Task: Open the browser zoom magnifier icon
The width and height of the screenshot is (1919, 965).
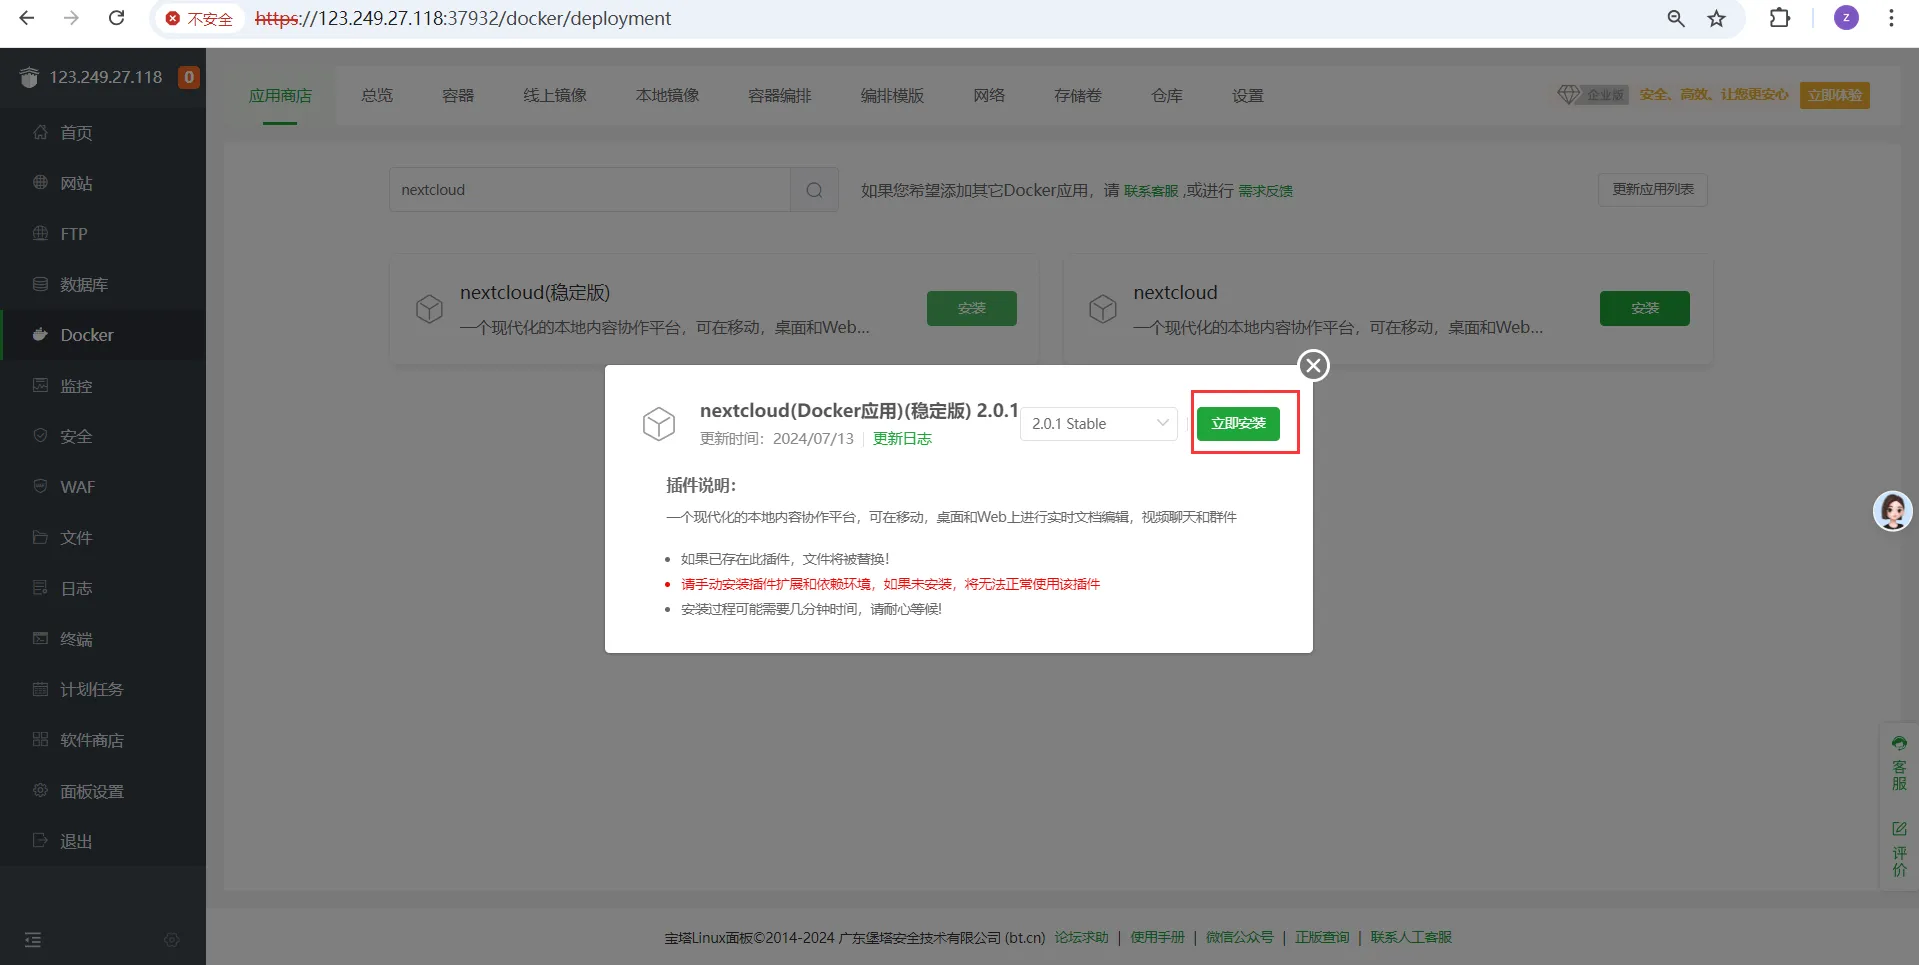Action: point(1676,18)
